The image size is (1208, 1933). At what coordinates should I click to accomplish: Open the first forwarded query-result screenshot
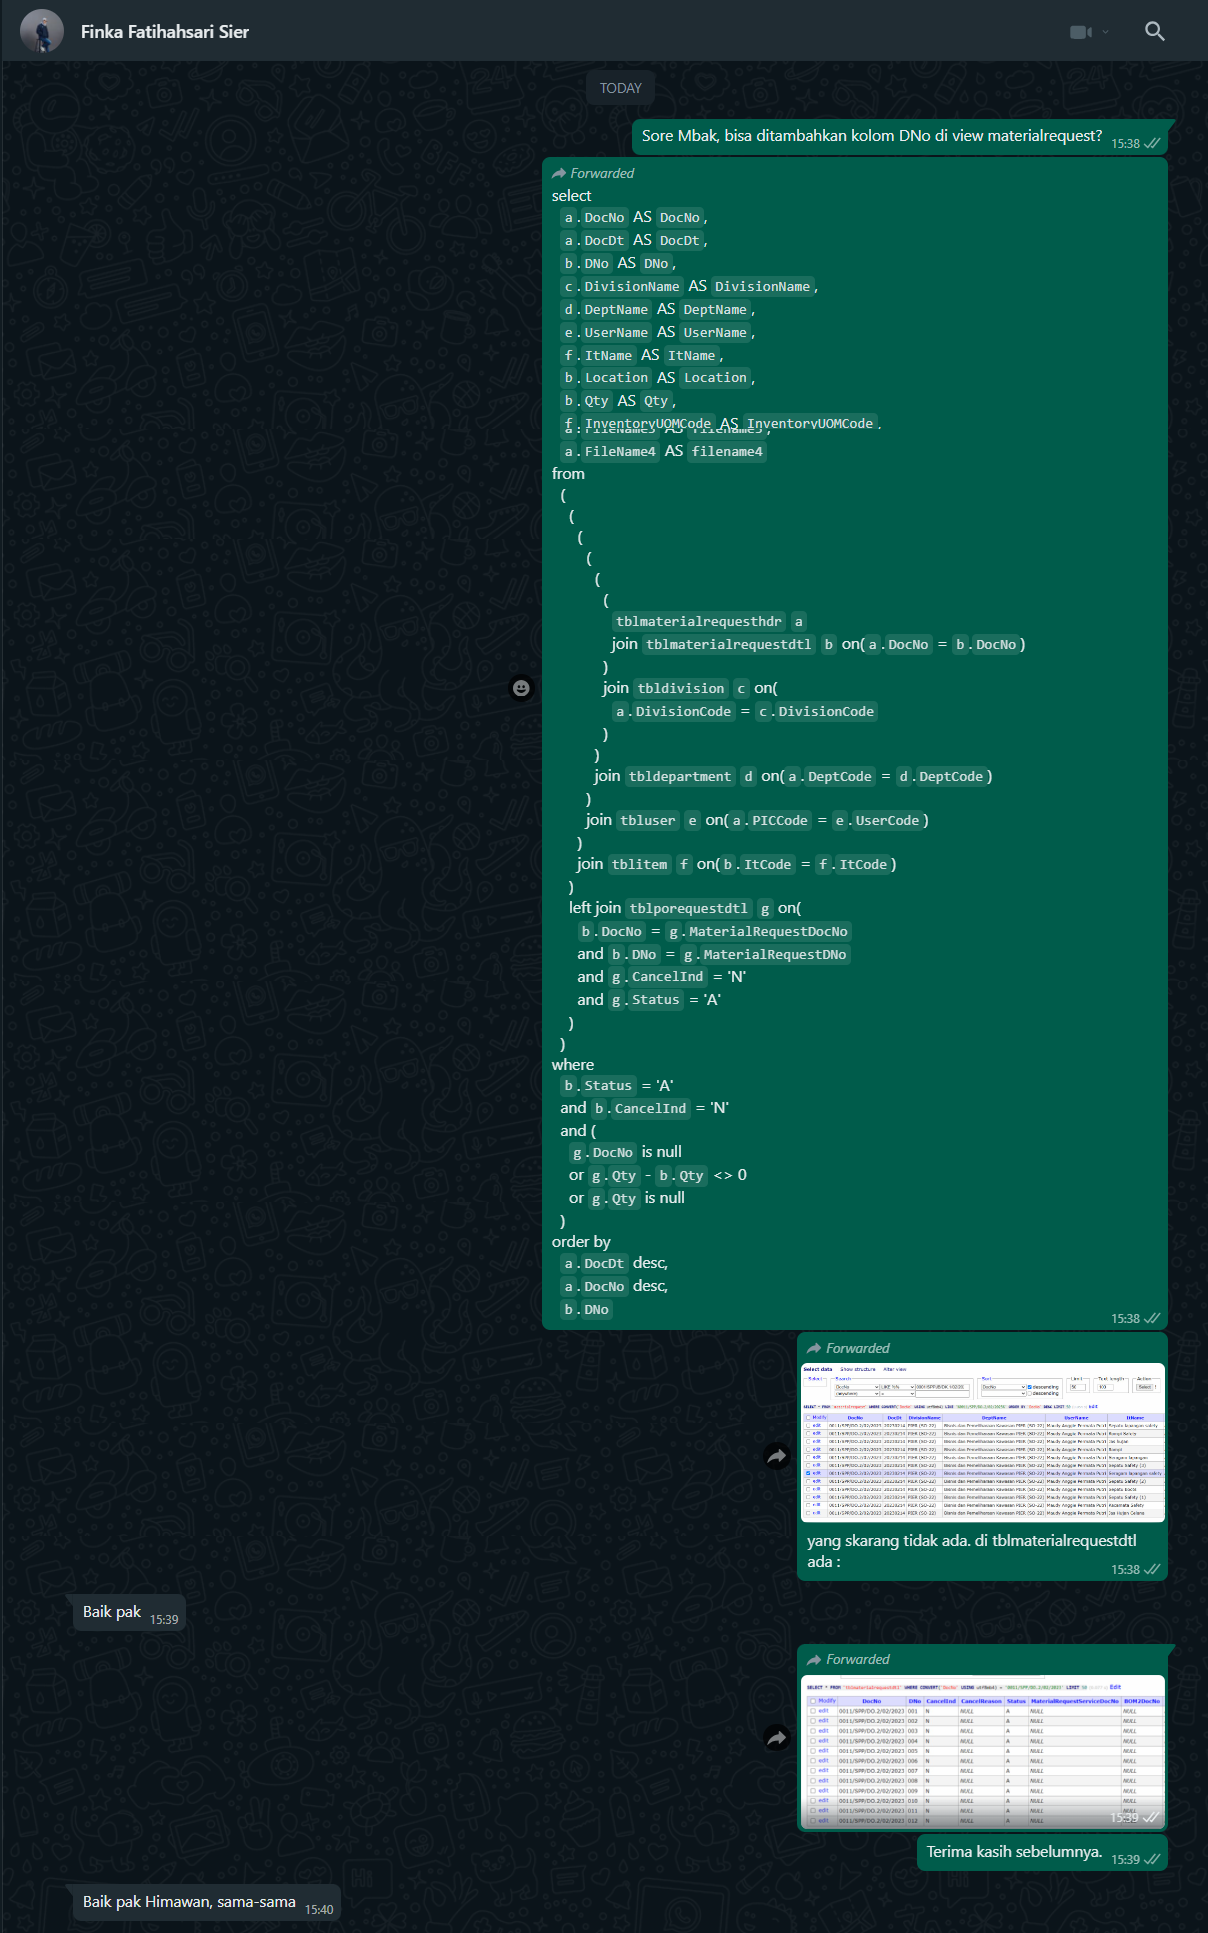tap(983, 1441)
